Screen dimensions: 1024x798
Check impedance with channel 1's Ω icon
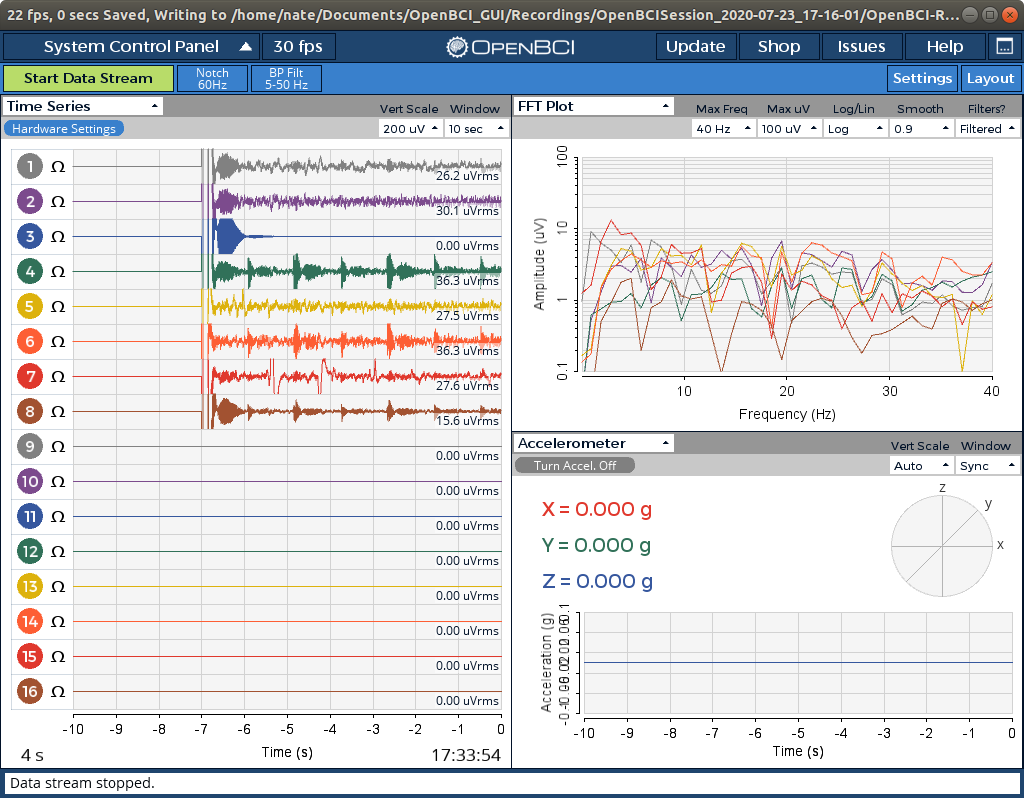pos(58,166)
